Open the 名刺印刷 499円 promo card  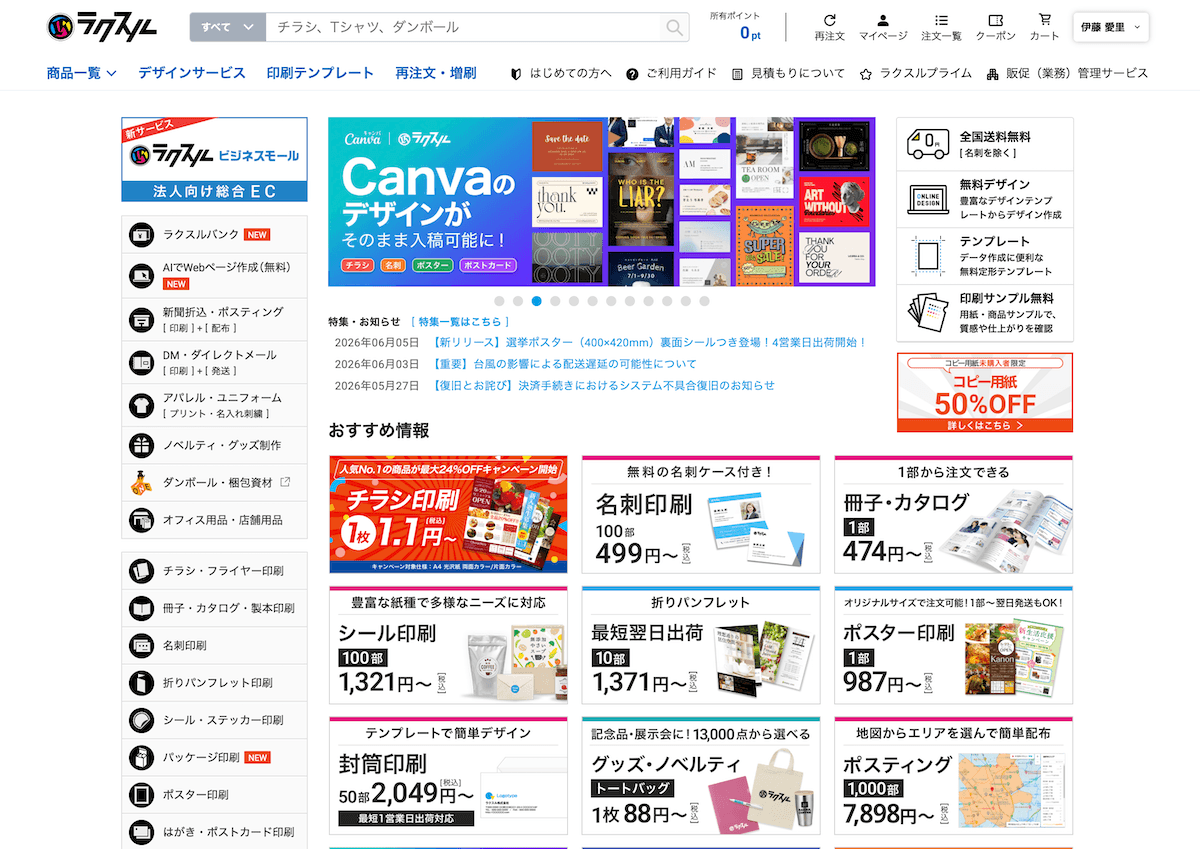[x=701, y=514]
